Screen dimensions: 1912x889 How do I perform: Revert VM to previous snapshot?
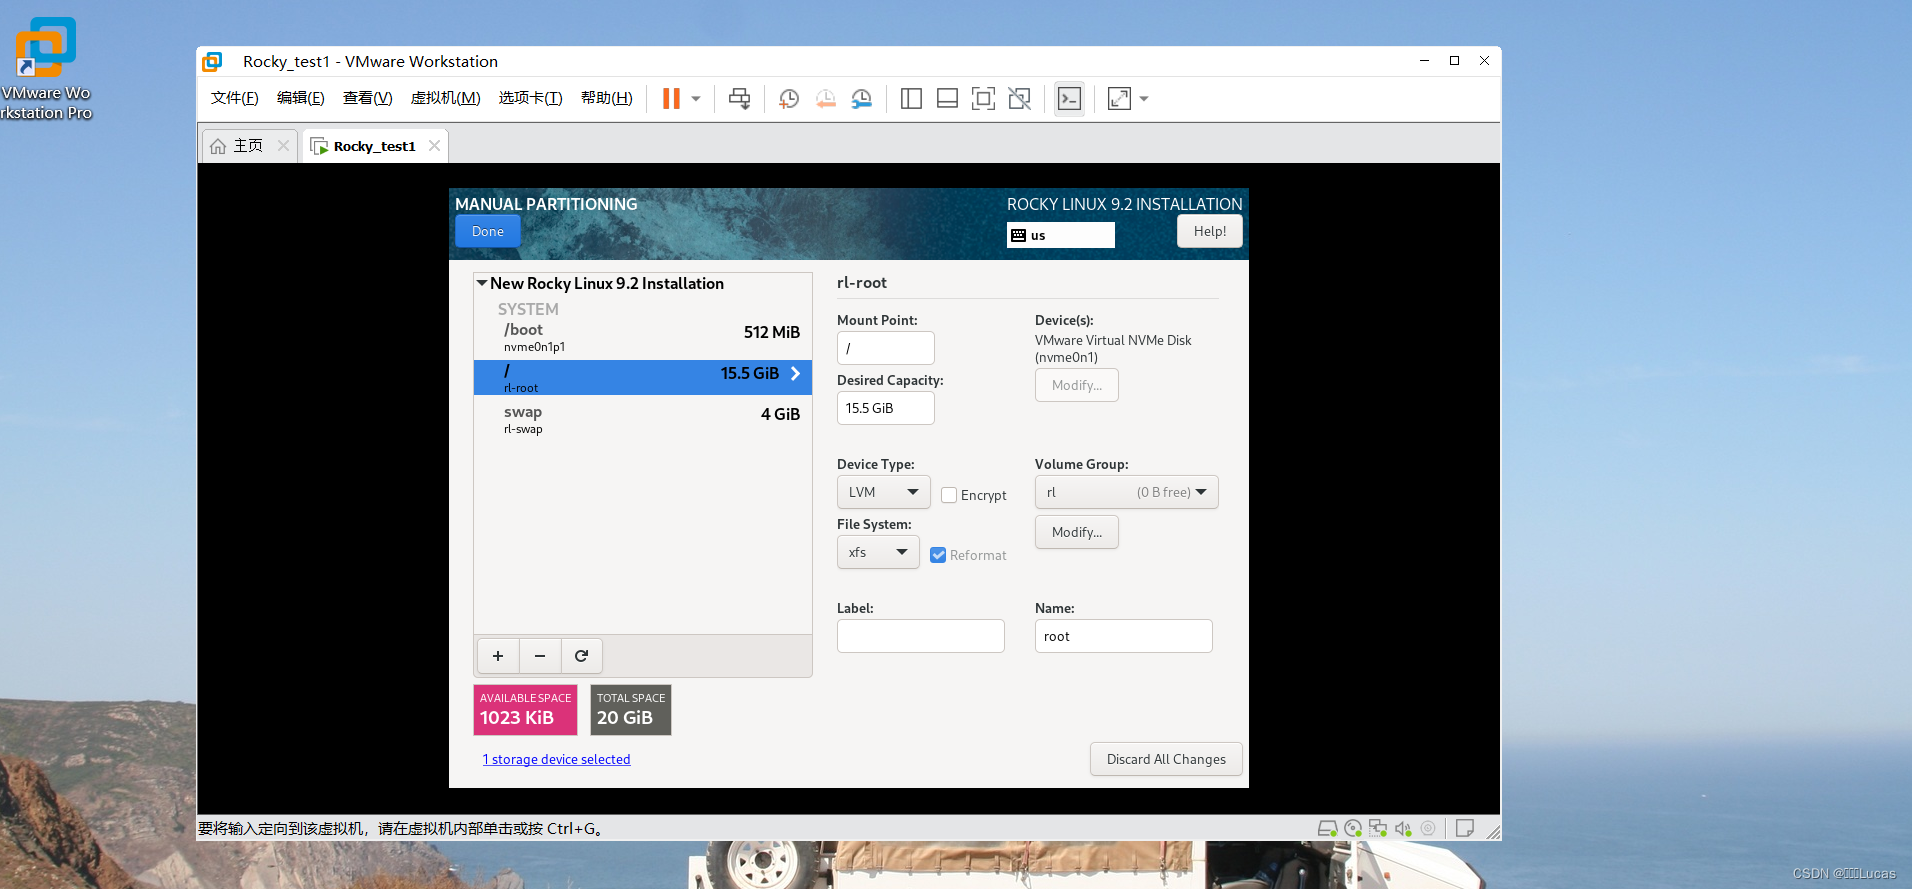click(825, 98)
